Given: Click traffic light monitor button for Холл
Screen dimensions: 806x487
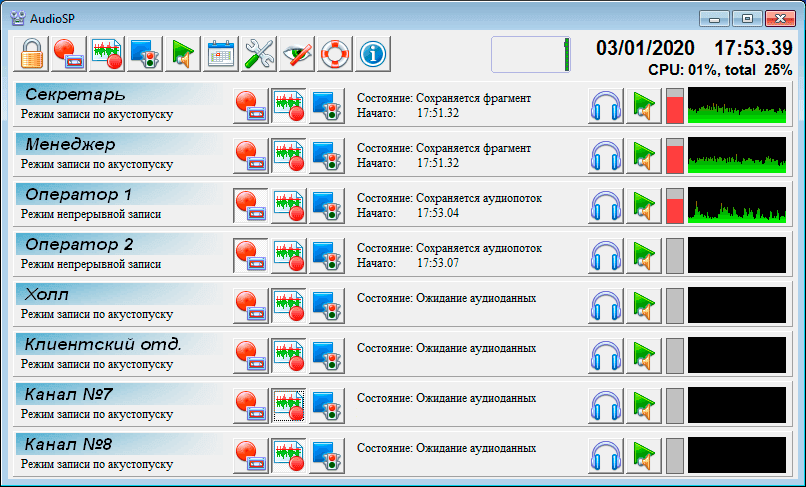Looking at the screenshot, I should click(x=327, y=305).
